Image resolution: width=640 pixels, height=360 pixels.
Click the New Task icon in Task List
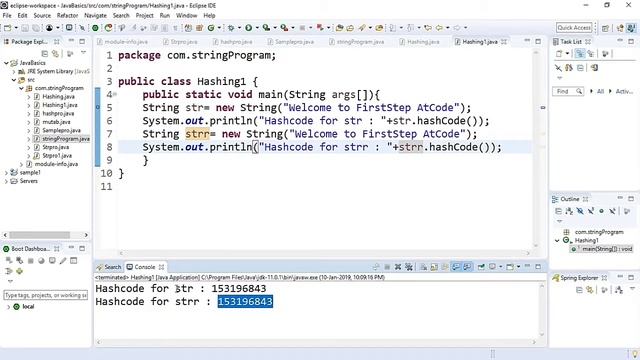(x=559, y=54)
